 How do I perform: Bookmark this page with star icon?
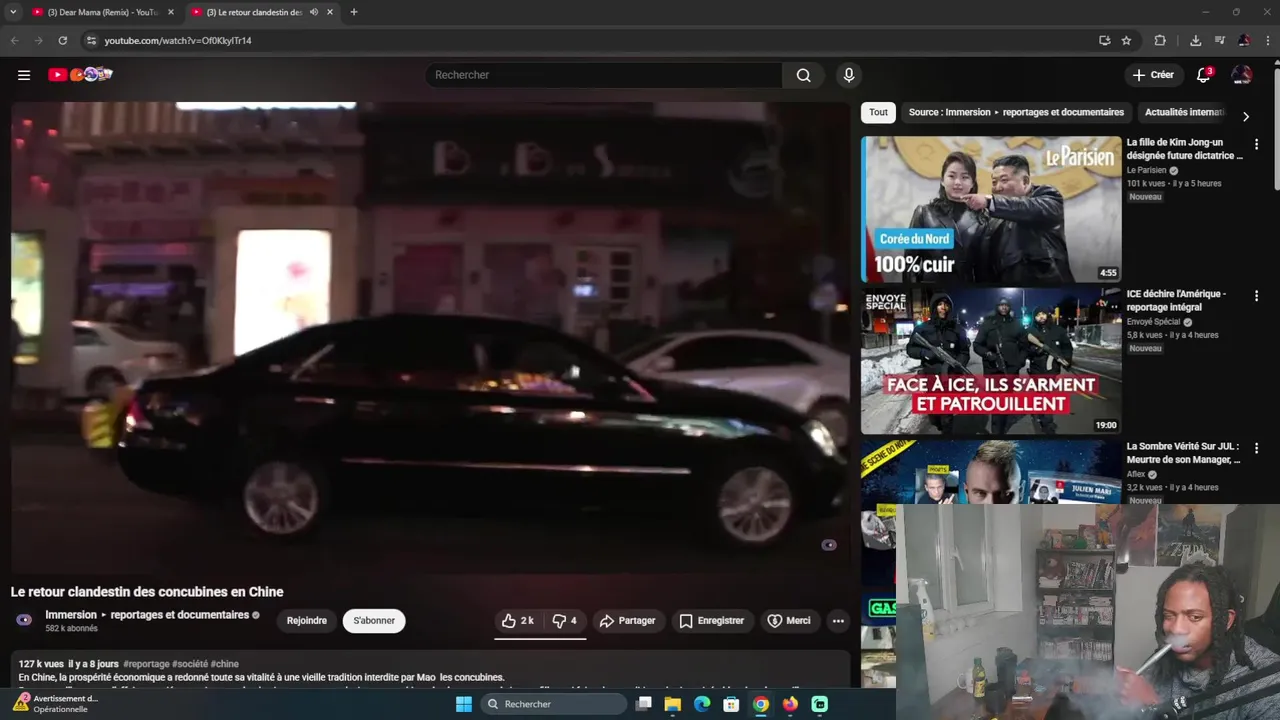coord(1126,40)
